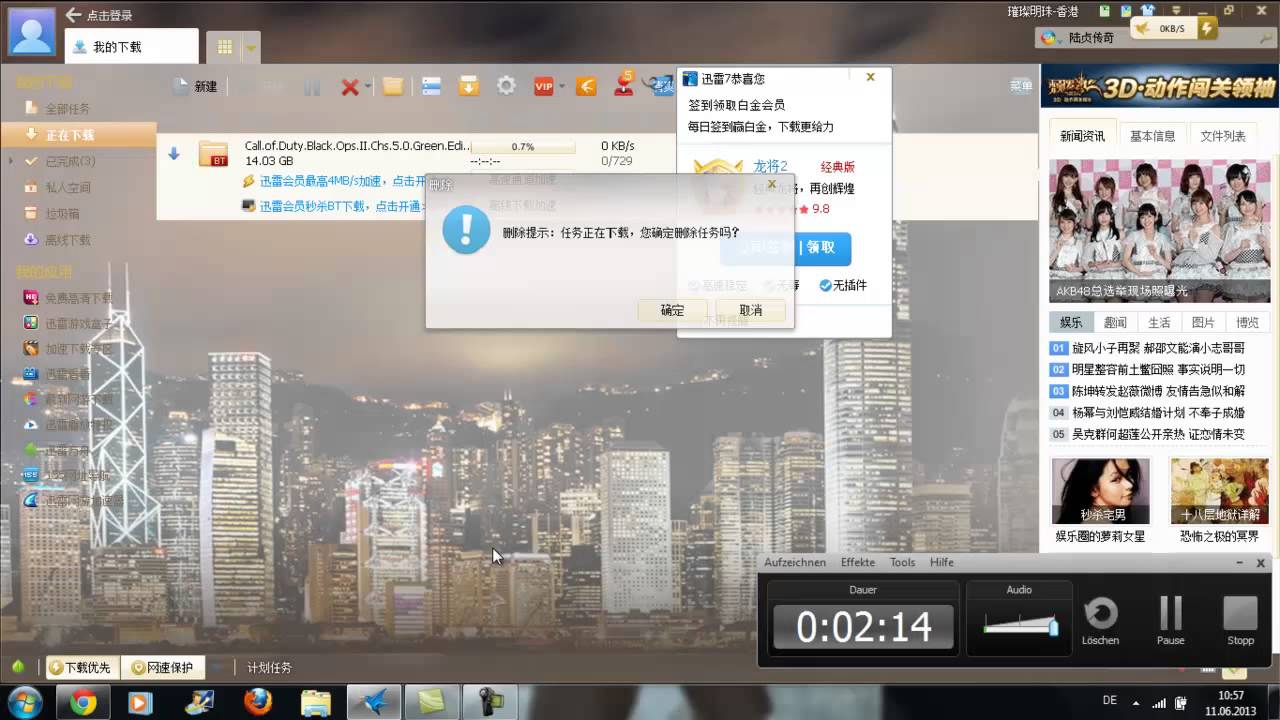Viewport: 1280px width, 720px height.
Task: Expand the dropdown arrow beside VIP
Action: [x=562, y=87]
